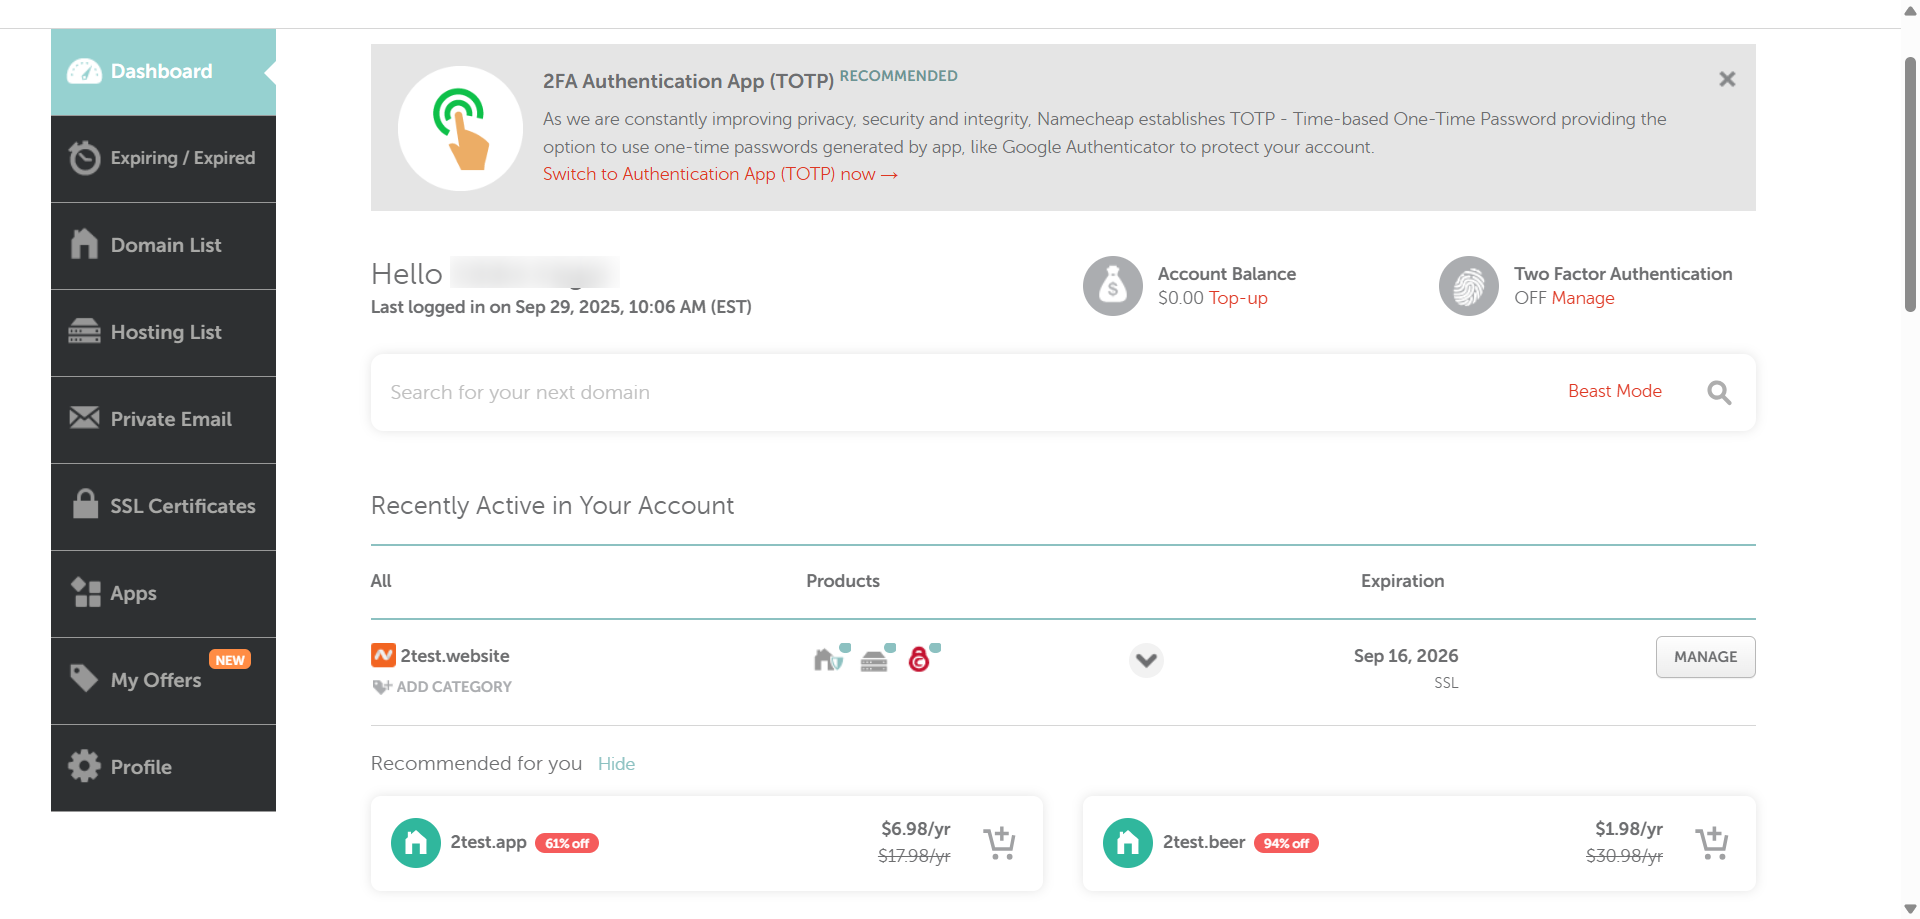The image size is (1920, 919).
Task: Click the 61% off badge
Action: point(567,843)
